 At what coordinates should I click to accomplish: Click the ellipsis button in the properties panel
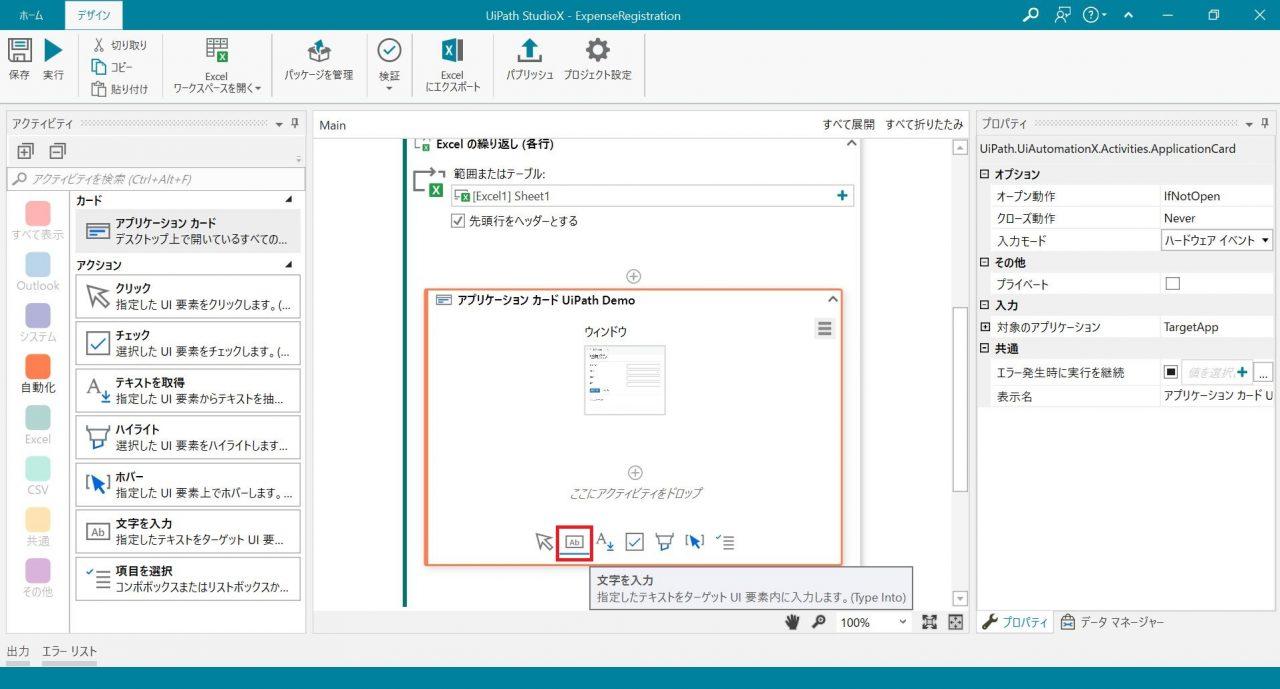point(1264,372)
